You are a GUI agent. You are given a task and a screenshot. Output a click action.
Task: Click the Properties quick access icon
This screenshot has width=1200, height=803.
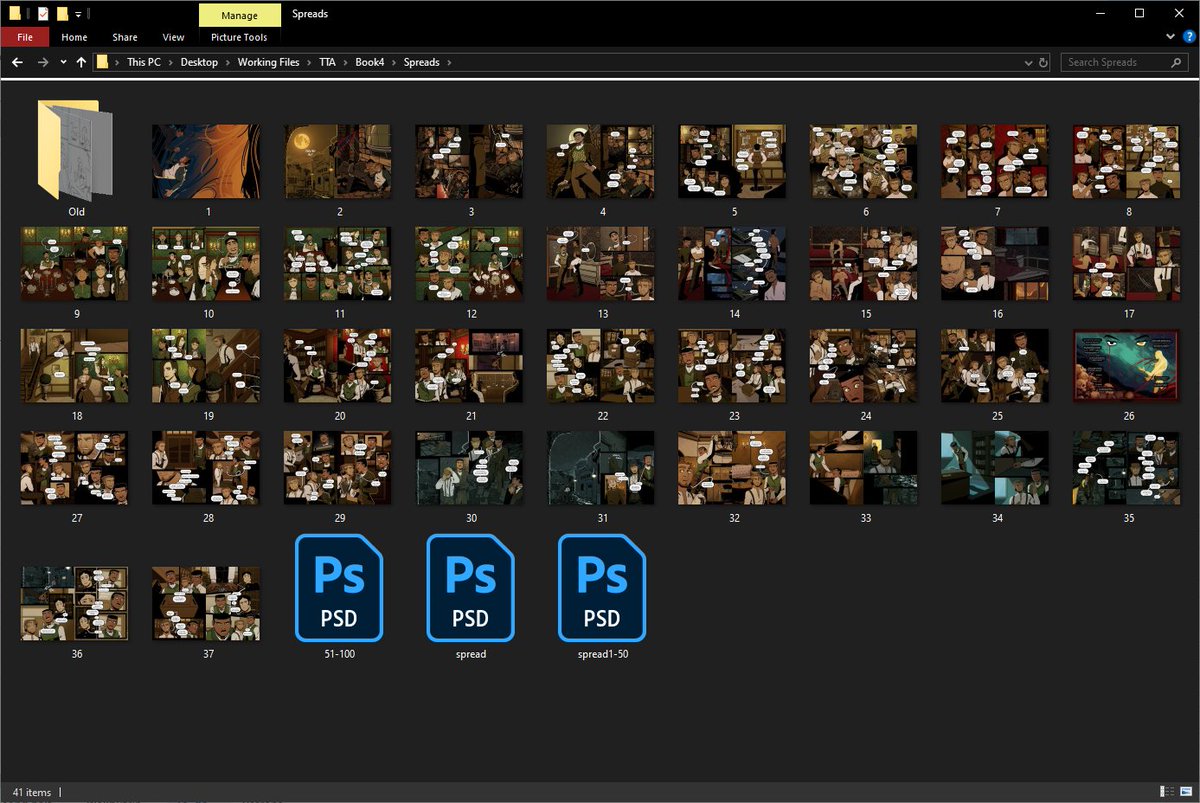[43, 13]
